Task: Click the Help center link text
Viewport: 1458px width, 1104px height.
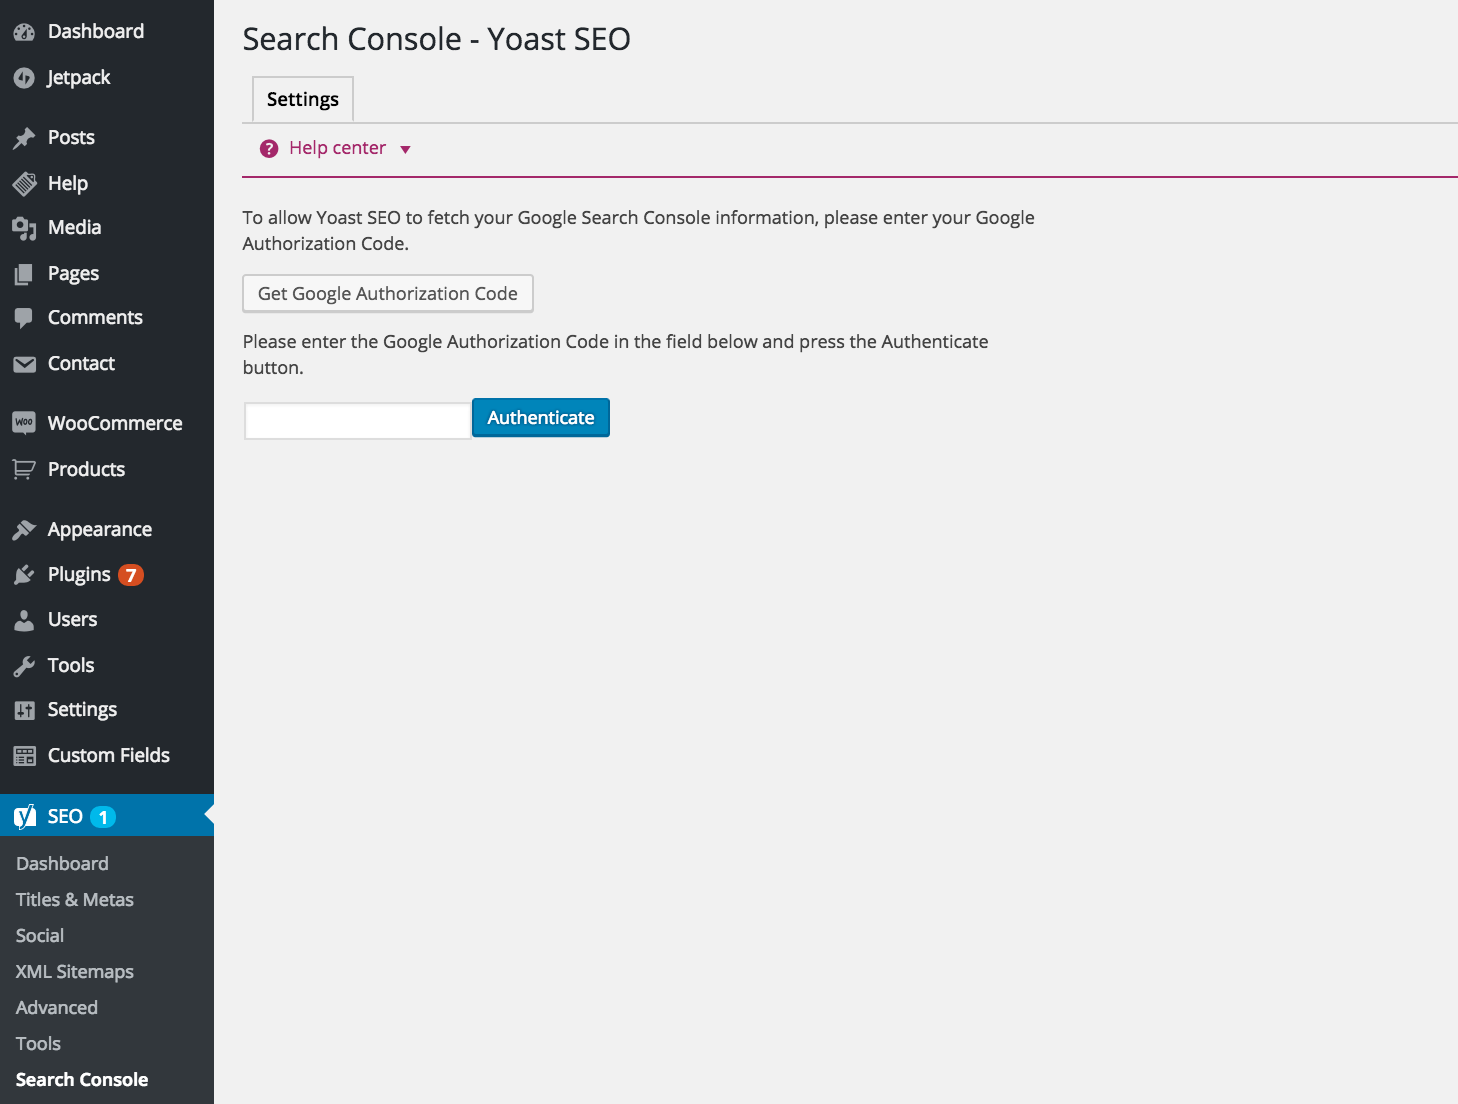Action: (x=337, y=148)
